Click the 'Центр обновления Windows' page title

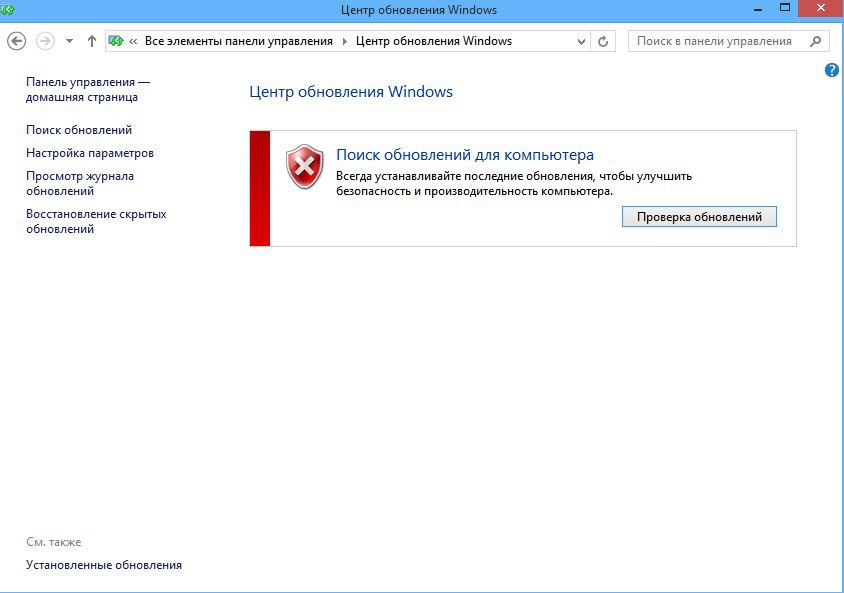click(351, 91)
